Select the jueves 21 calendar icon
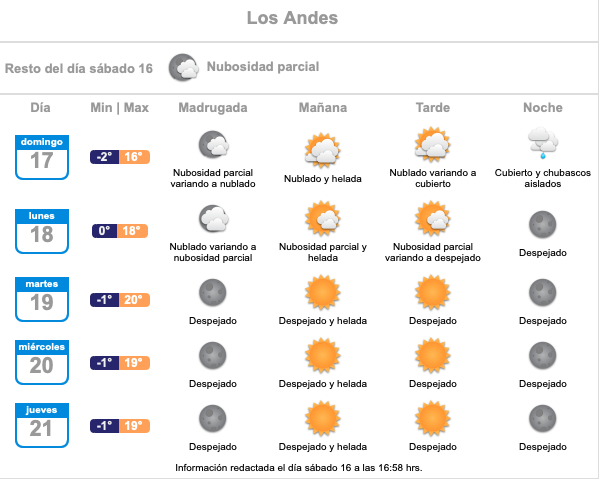Screen dimensions: 599x479 pyautogui.click(x=42, y=425)
